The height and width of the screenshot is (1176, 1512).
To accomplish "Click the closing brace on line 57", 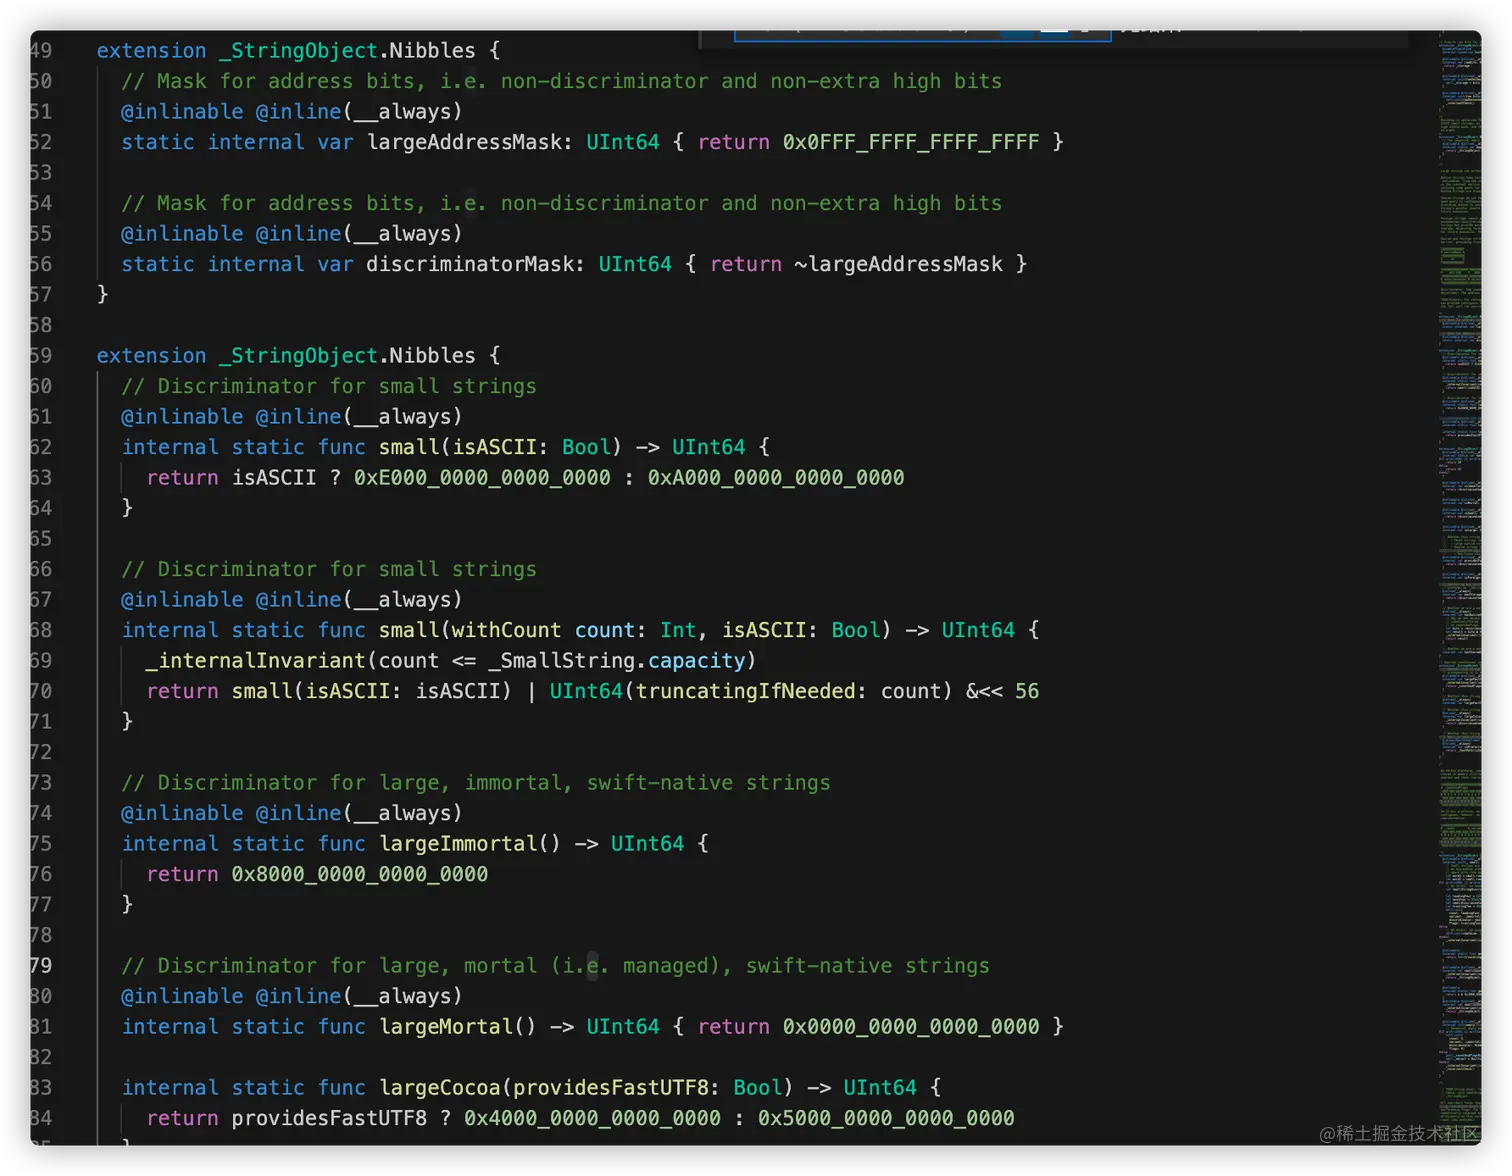I will click(102, 294).
